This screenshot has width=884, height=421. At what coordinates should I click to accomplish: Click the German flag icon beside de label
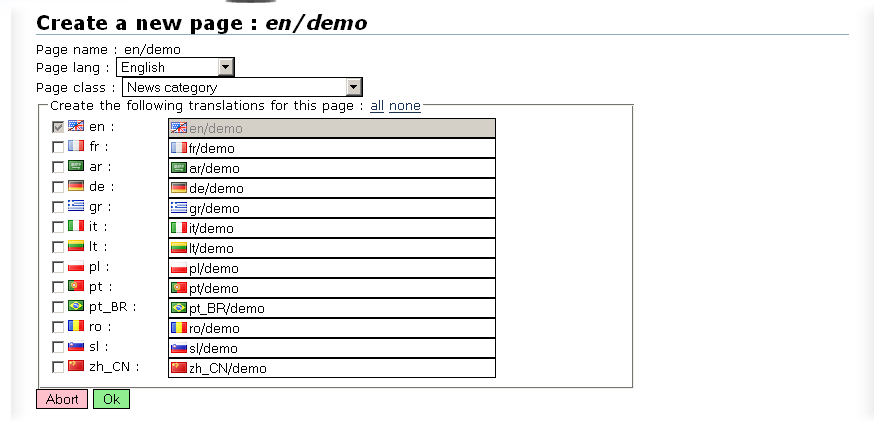pos(76,186)
